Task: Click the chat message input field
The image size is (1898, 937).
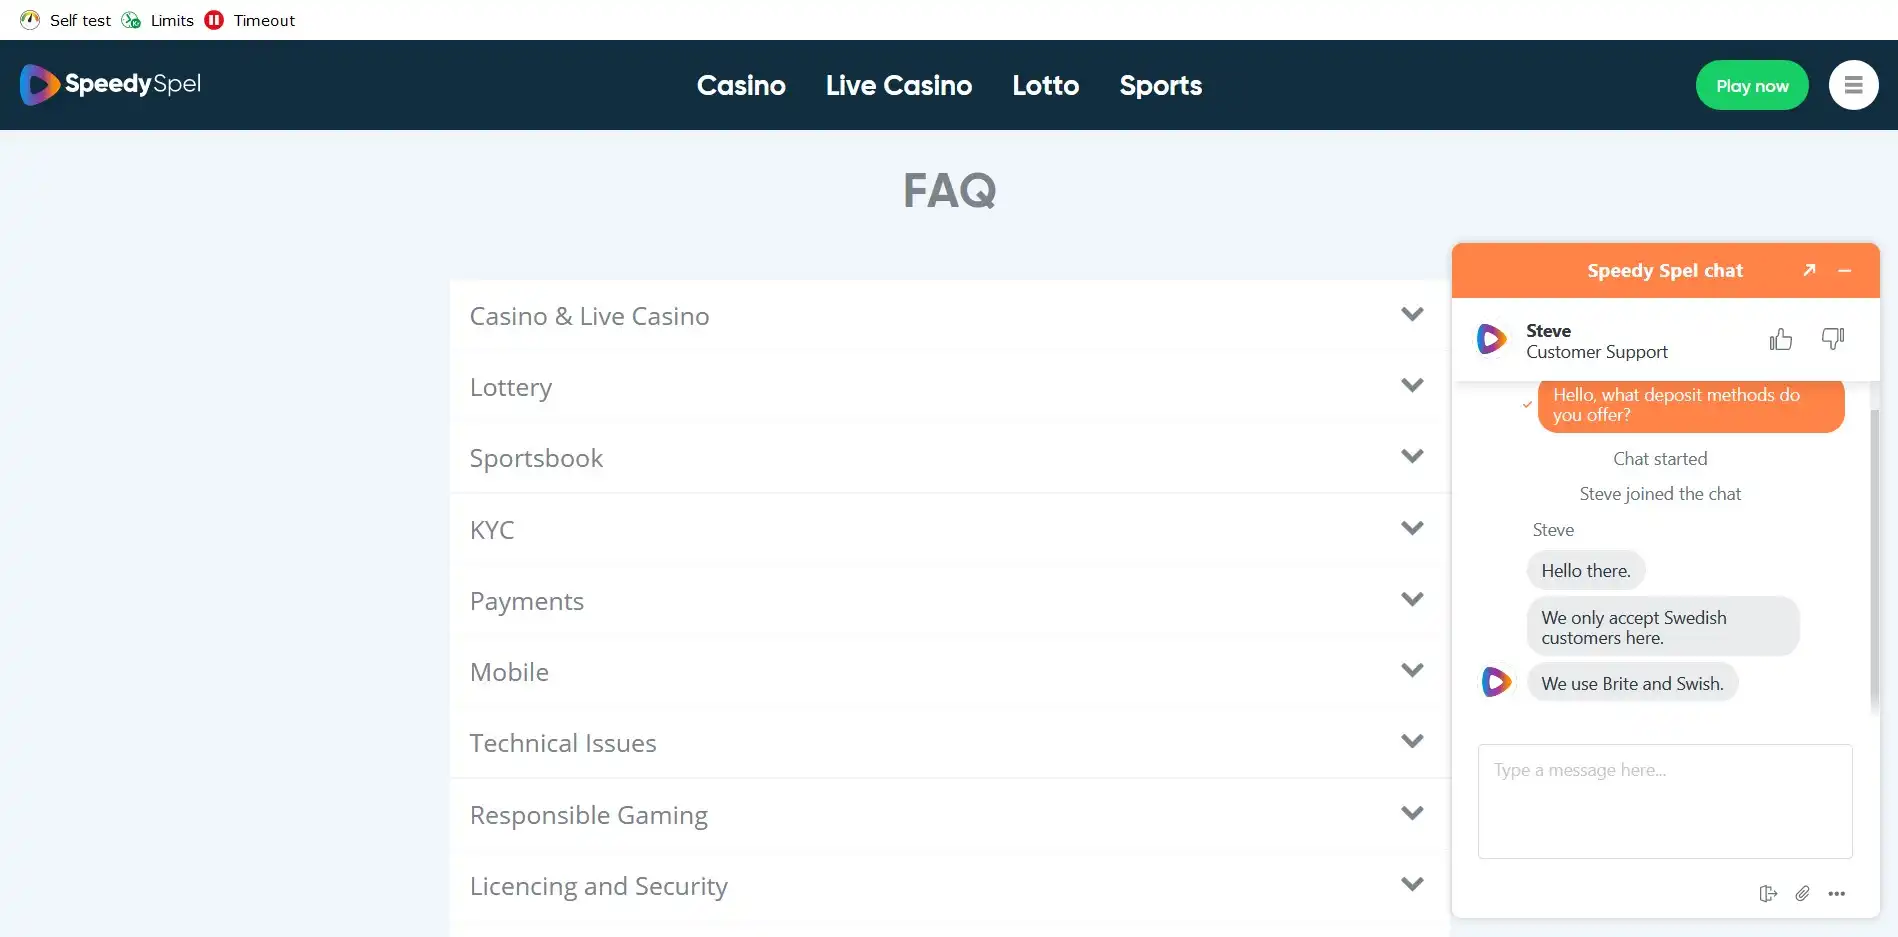Action: tap(1664, 800)
